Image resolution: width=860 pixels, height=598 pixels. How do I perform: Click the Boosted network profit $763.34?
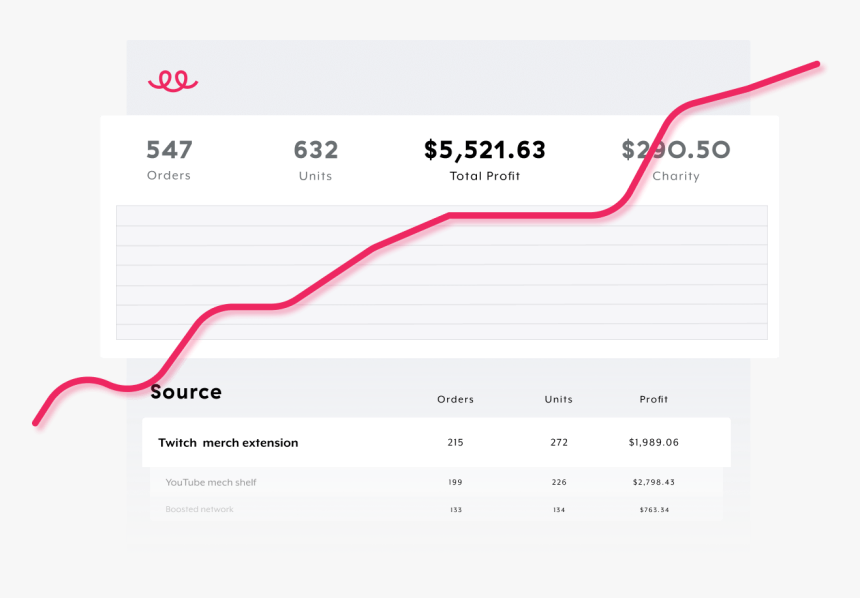pos(654,510)
